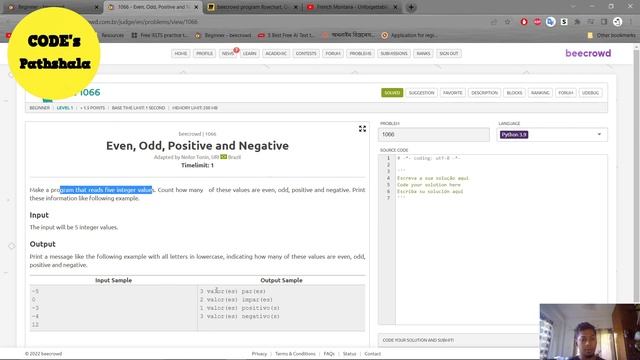Open the LEARN menu item

[x=249, y=53]
